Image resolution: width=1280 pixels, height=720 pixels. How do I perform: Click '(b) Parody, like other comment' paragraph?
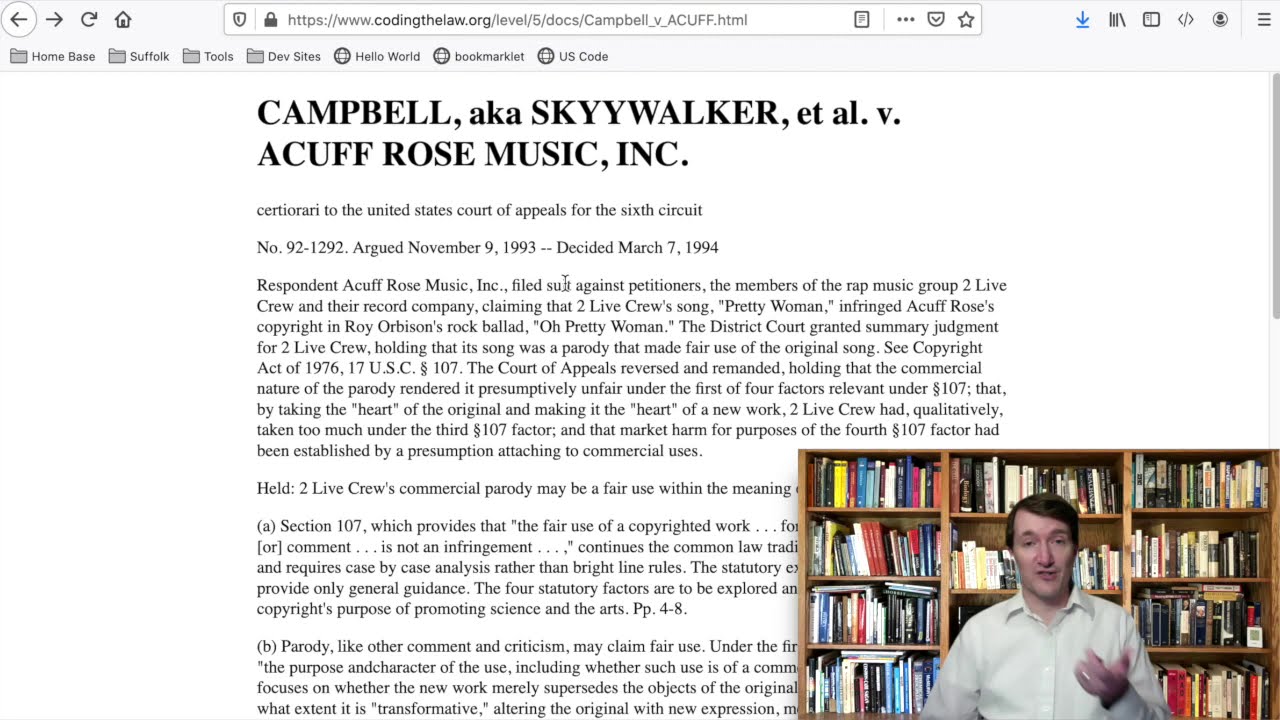pyautogui.click(x=527, y=678)
